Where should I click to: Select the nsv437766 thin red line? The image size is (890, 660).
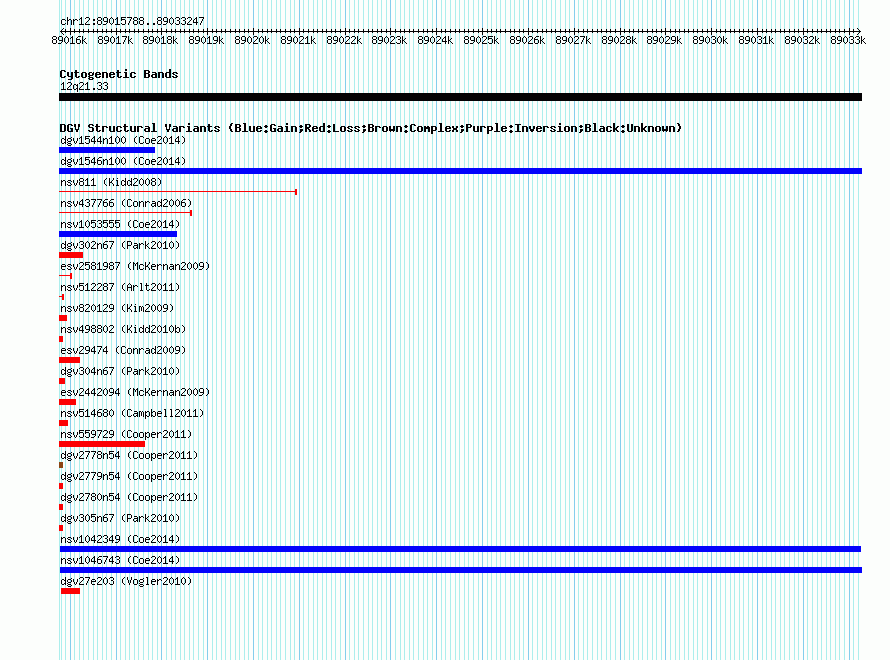point(125,213)
